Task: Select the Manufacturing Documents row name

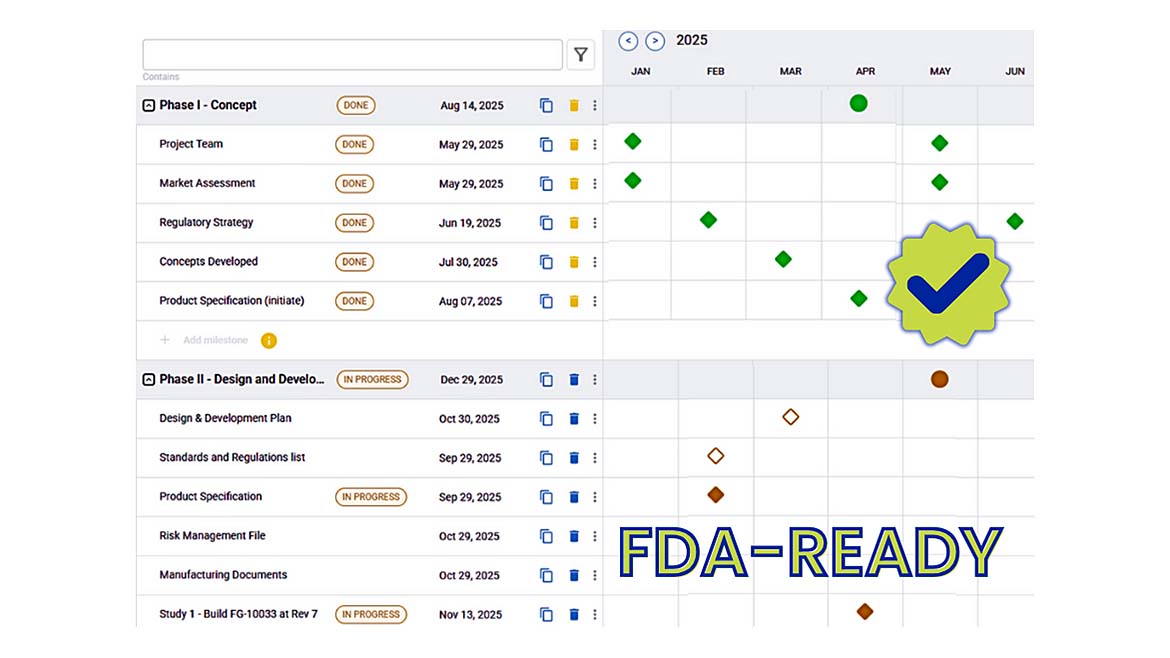Action: 223,575
